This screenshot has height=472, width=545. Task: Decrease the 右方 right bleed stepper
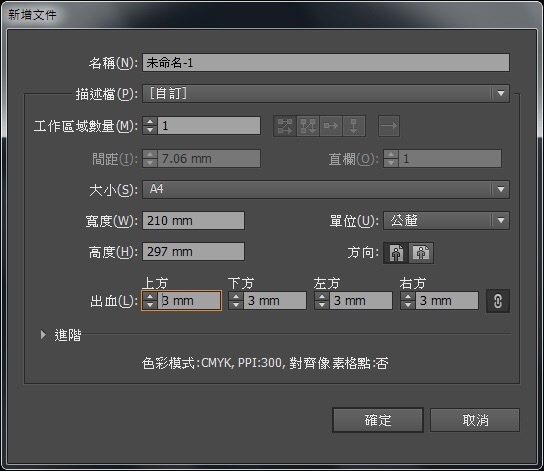408,305
